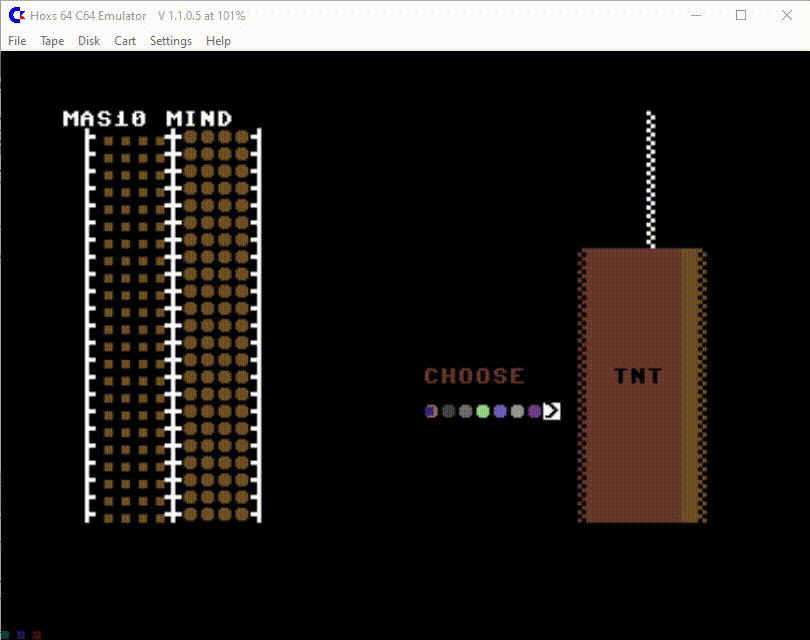Viewport: 810px width, 640px height.
Task: Open the File menu
Action: tap(17, 41)
